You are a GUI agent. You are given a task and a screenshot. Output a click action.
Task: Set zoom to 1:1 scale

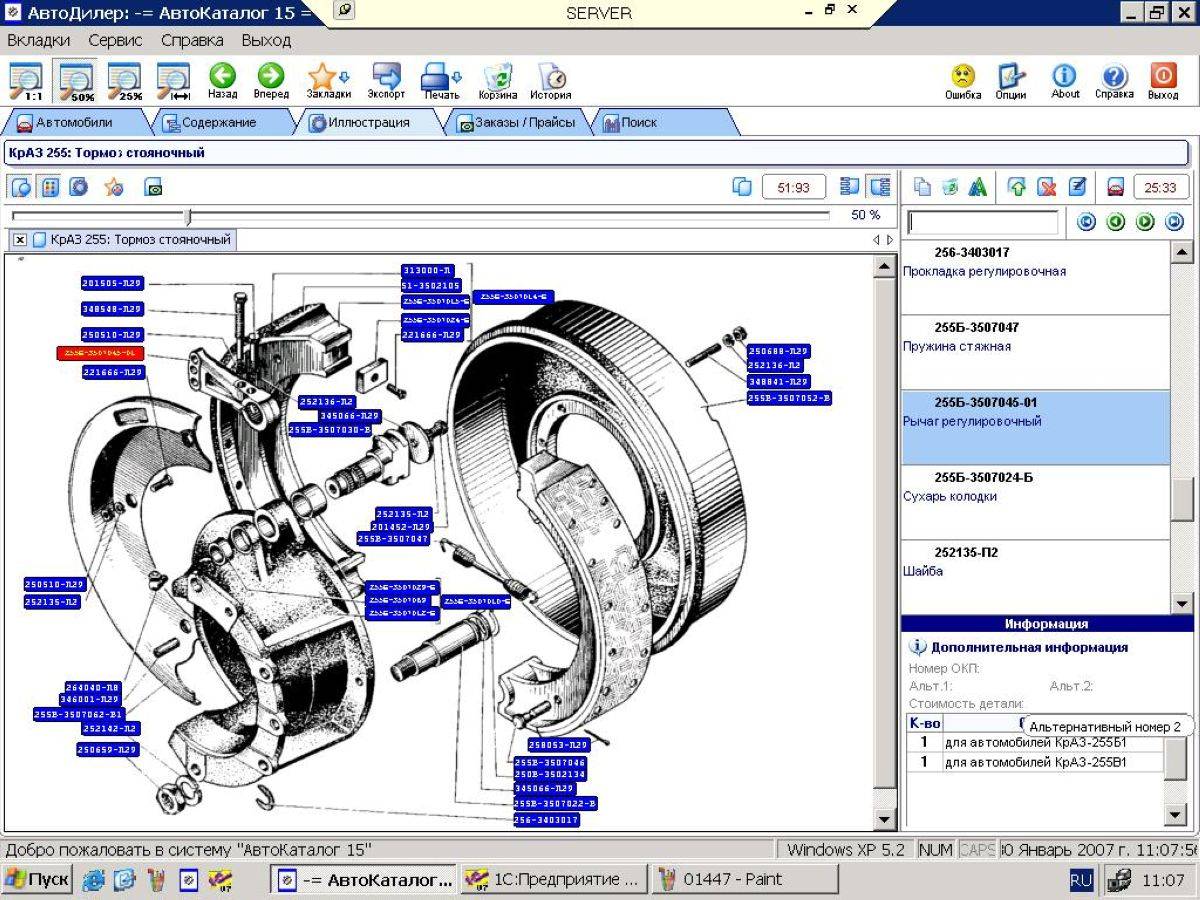(26, 81)
